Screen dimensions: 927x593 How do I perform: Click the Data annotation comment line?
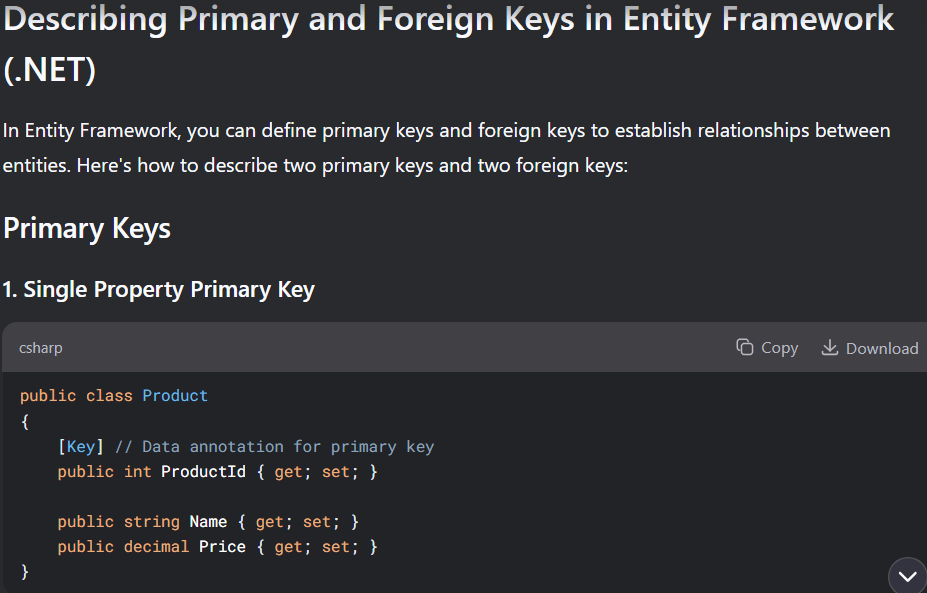click(x=274, y=446)
